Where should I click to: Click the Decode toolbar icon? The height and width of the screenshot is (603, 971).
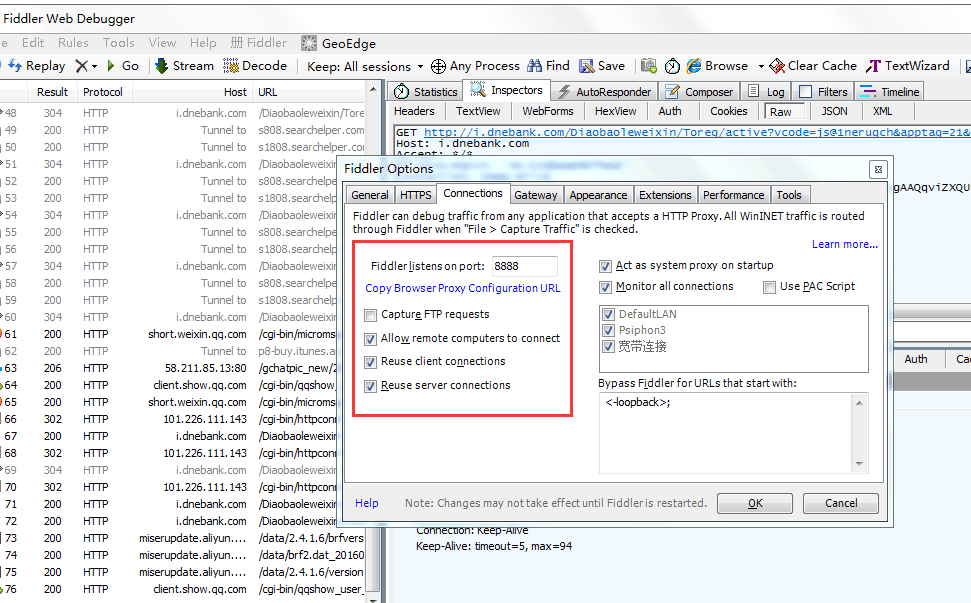click(x=231, y=66)
